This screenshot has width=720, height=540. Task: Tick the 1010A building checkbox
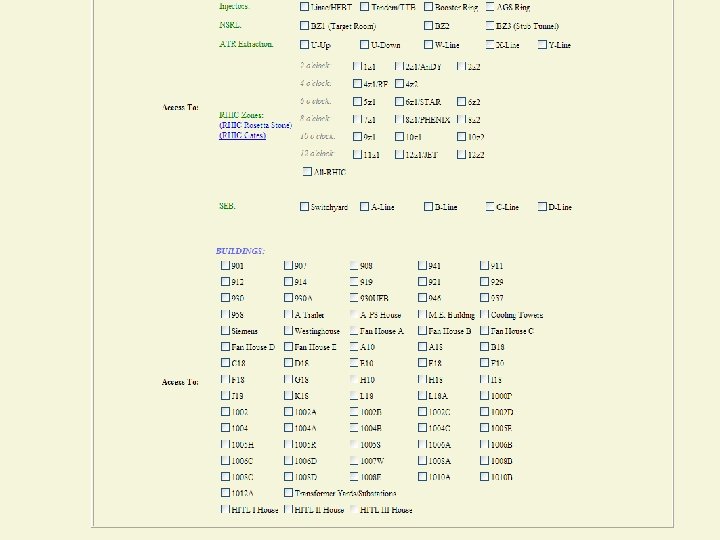(x=422, y=476)
